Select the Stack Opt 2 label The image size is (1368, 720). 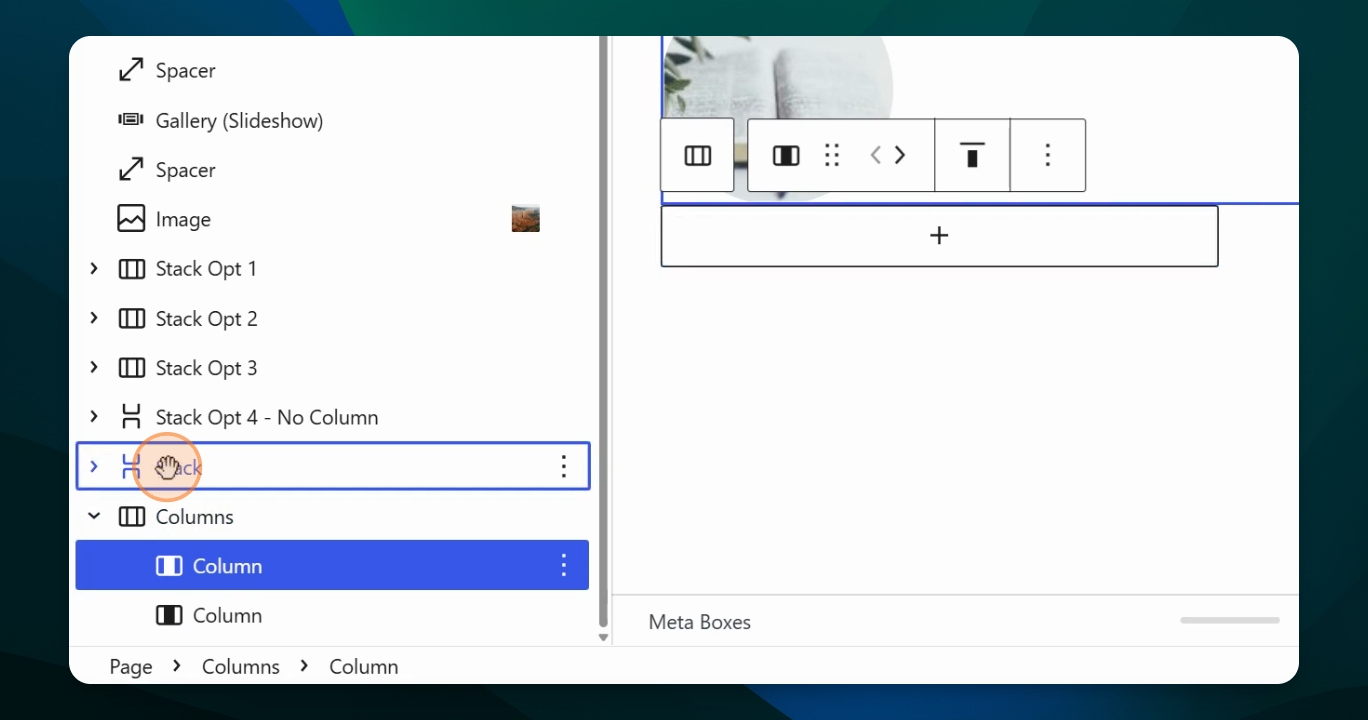(206, 319)
